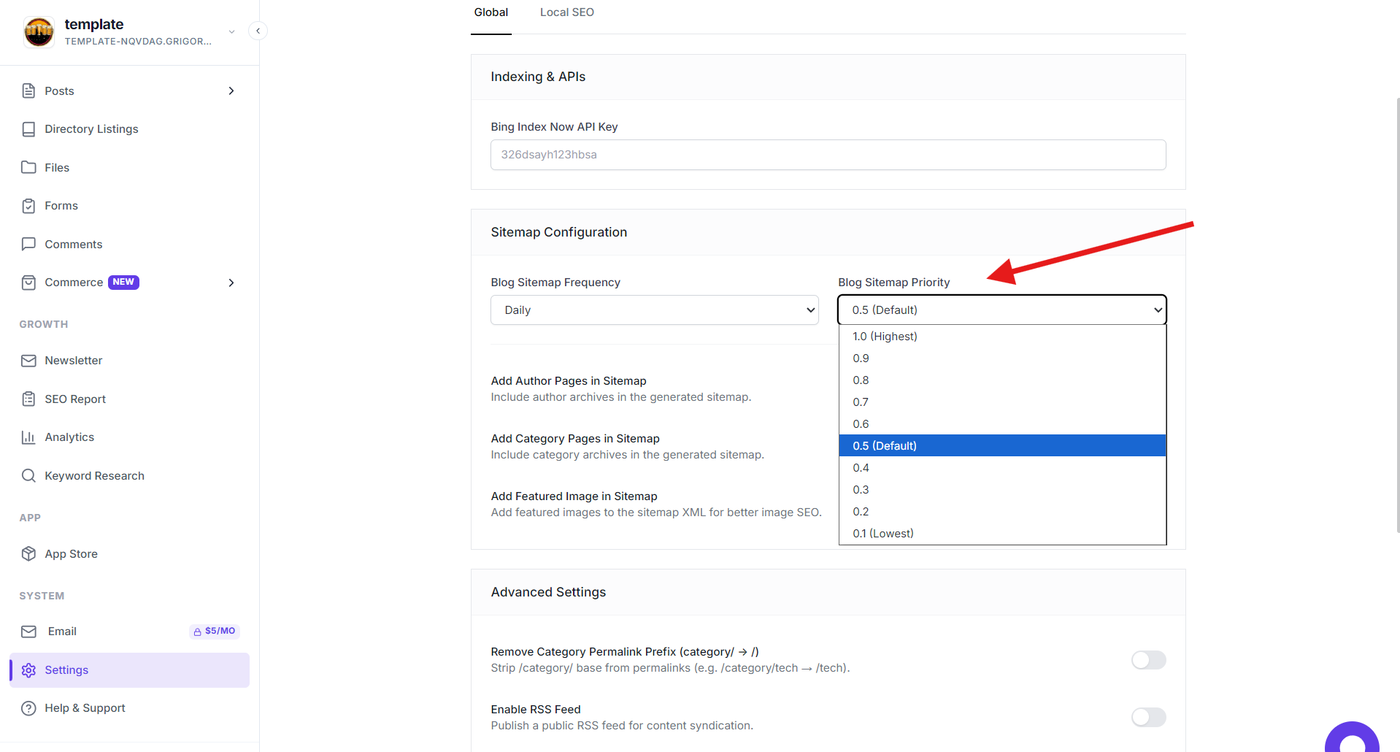Open Keyword Research via the magnifier icon
Screen dimensions: 1400x752
point(28,476)
